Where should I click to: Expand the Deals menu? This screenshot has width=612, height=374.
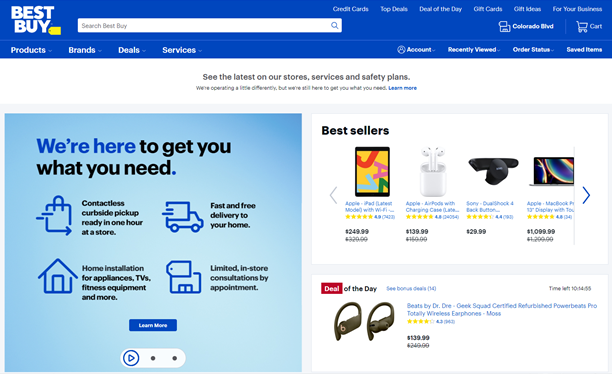point(132,50)
